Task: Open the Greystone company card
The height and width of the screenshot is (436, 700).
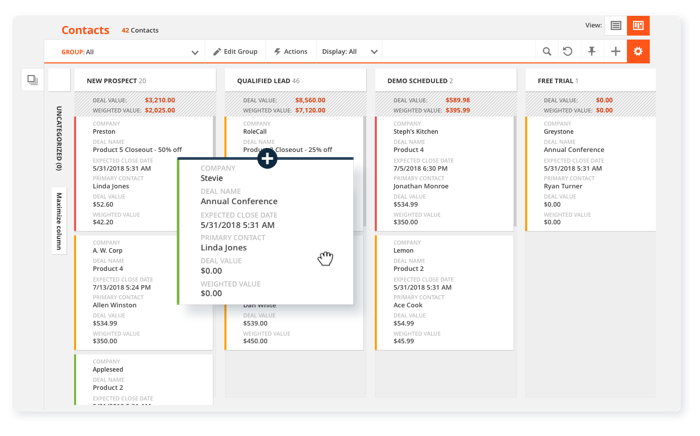Action: point(591,174)
